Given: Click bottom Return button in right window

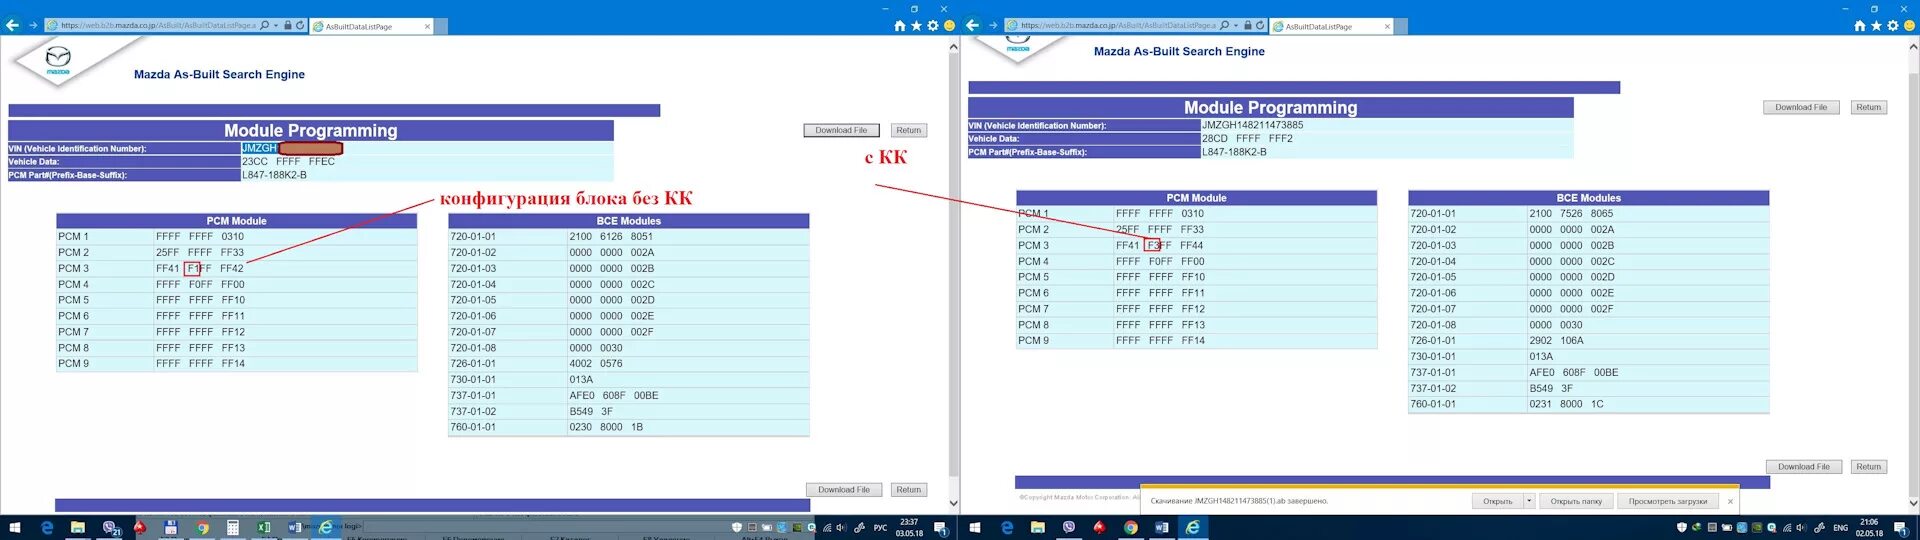Looking at the screenshot, I should [x=1869, y=467].
